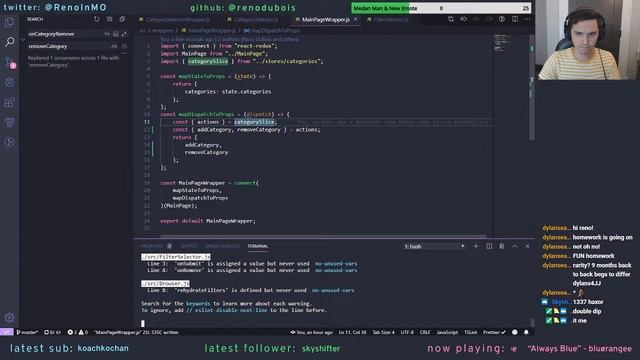This screenshot has width=640, height=360.
Task: Toggle Use Regular Expression in search field
Action: [124, 34]
